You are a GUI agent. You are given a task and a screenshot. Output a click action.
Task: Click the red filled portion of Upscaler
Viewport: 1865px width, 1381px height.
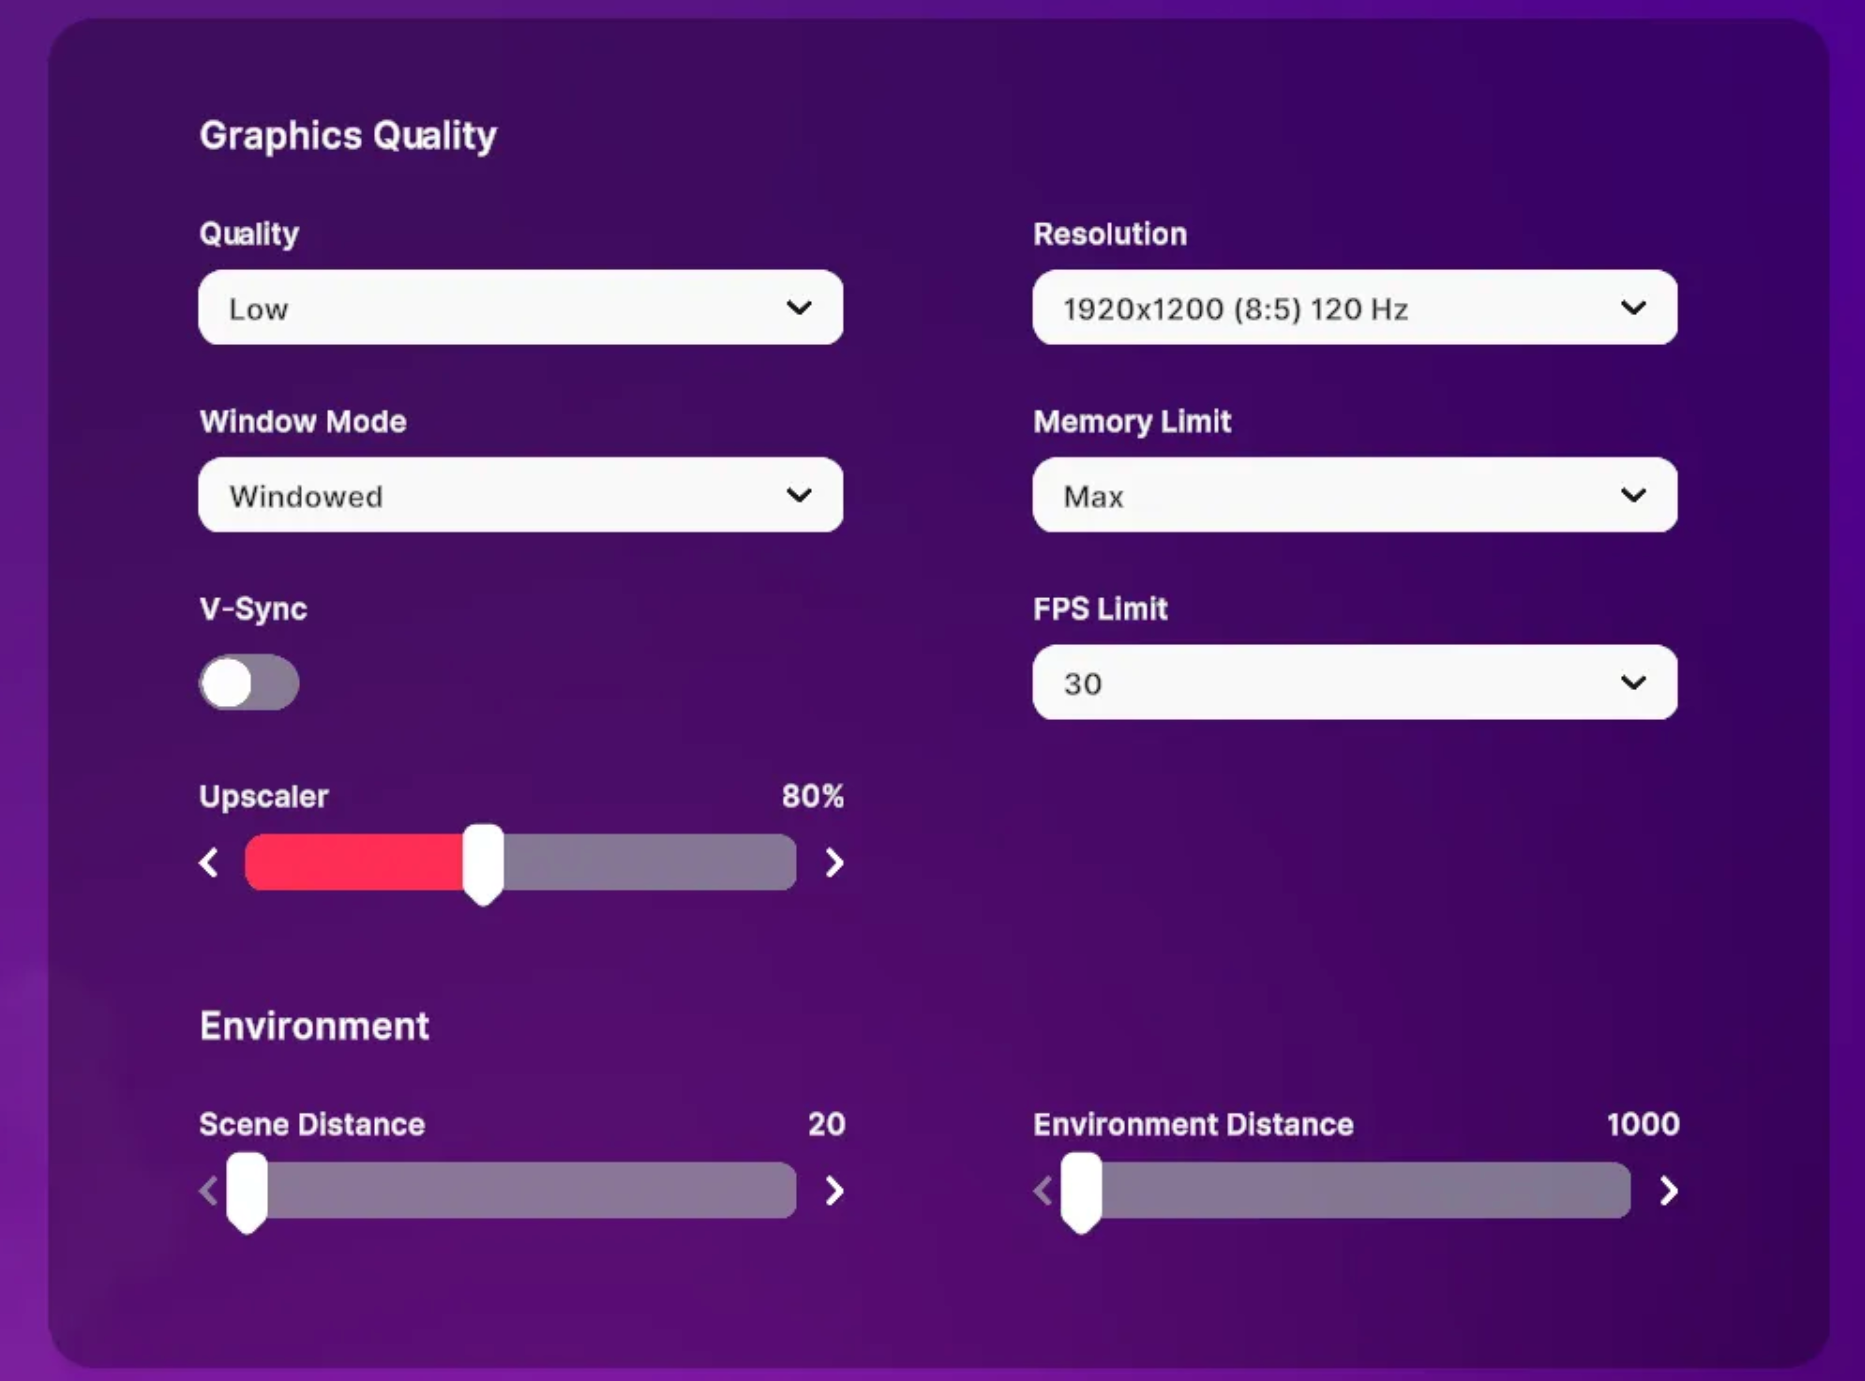tap(353, 863)
